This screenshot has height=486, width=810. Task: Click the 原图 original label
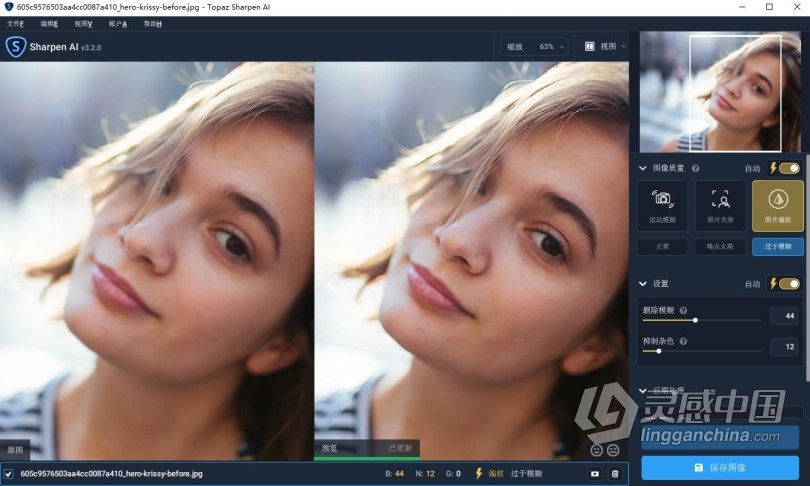pos(15,450)
